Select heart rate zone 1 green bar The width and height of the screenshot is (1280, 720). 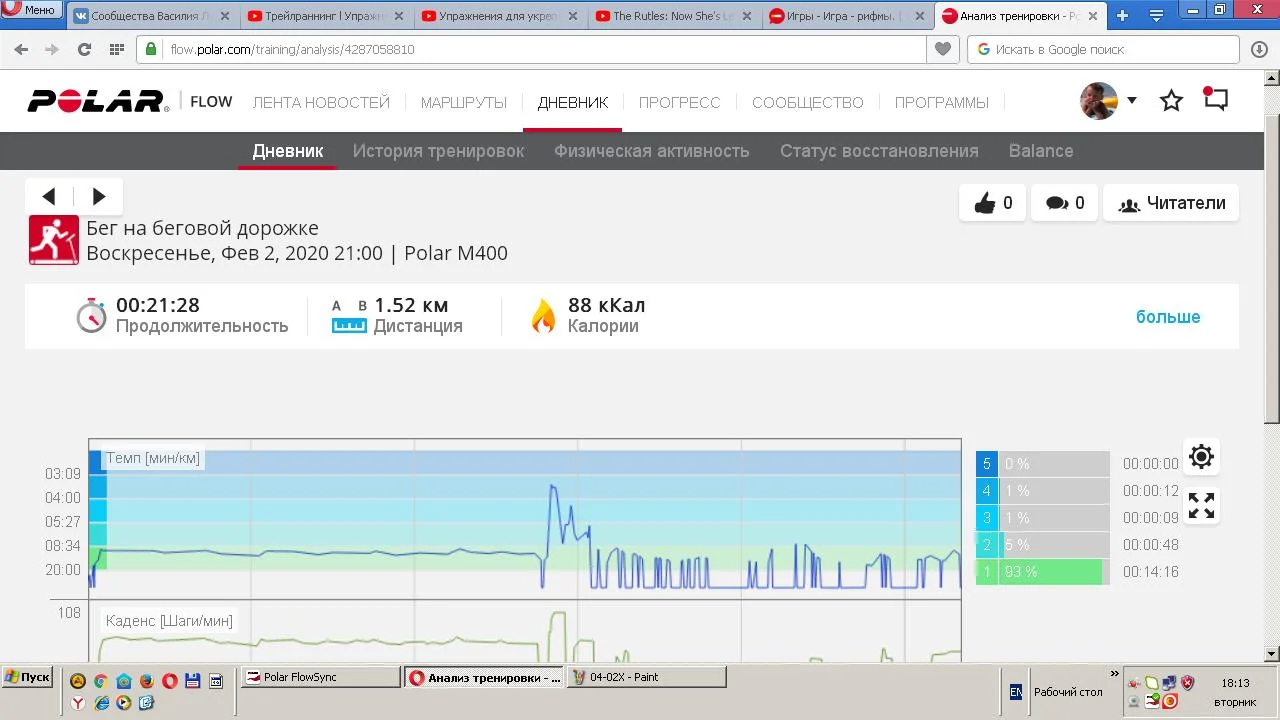(1040, 572)
